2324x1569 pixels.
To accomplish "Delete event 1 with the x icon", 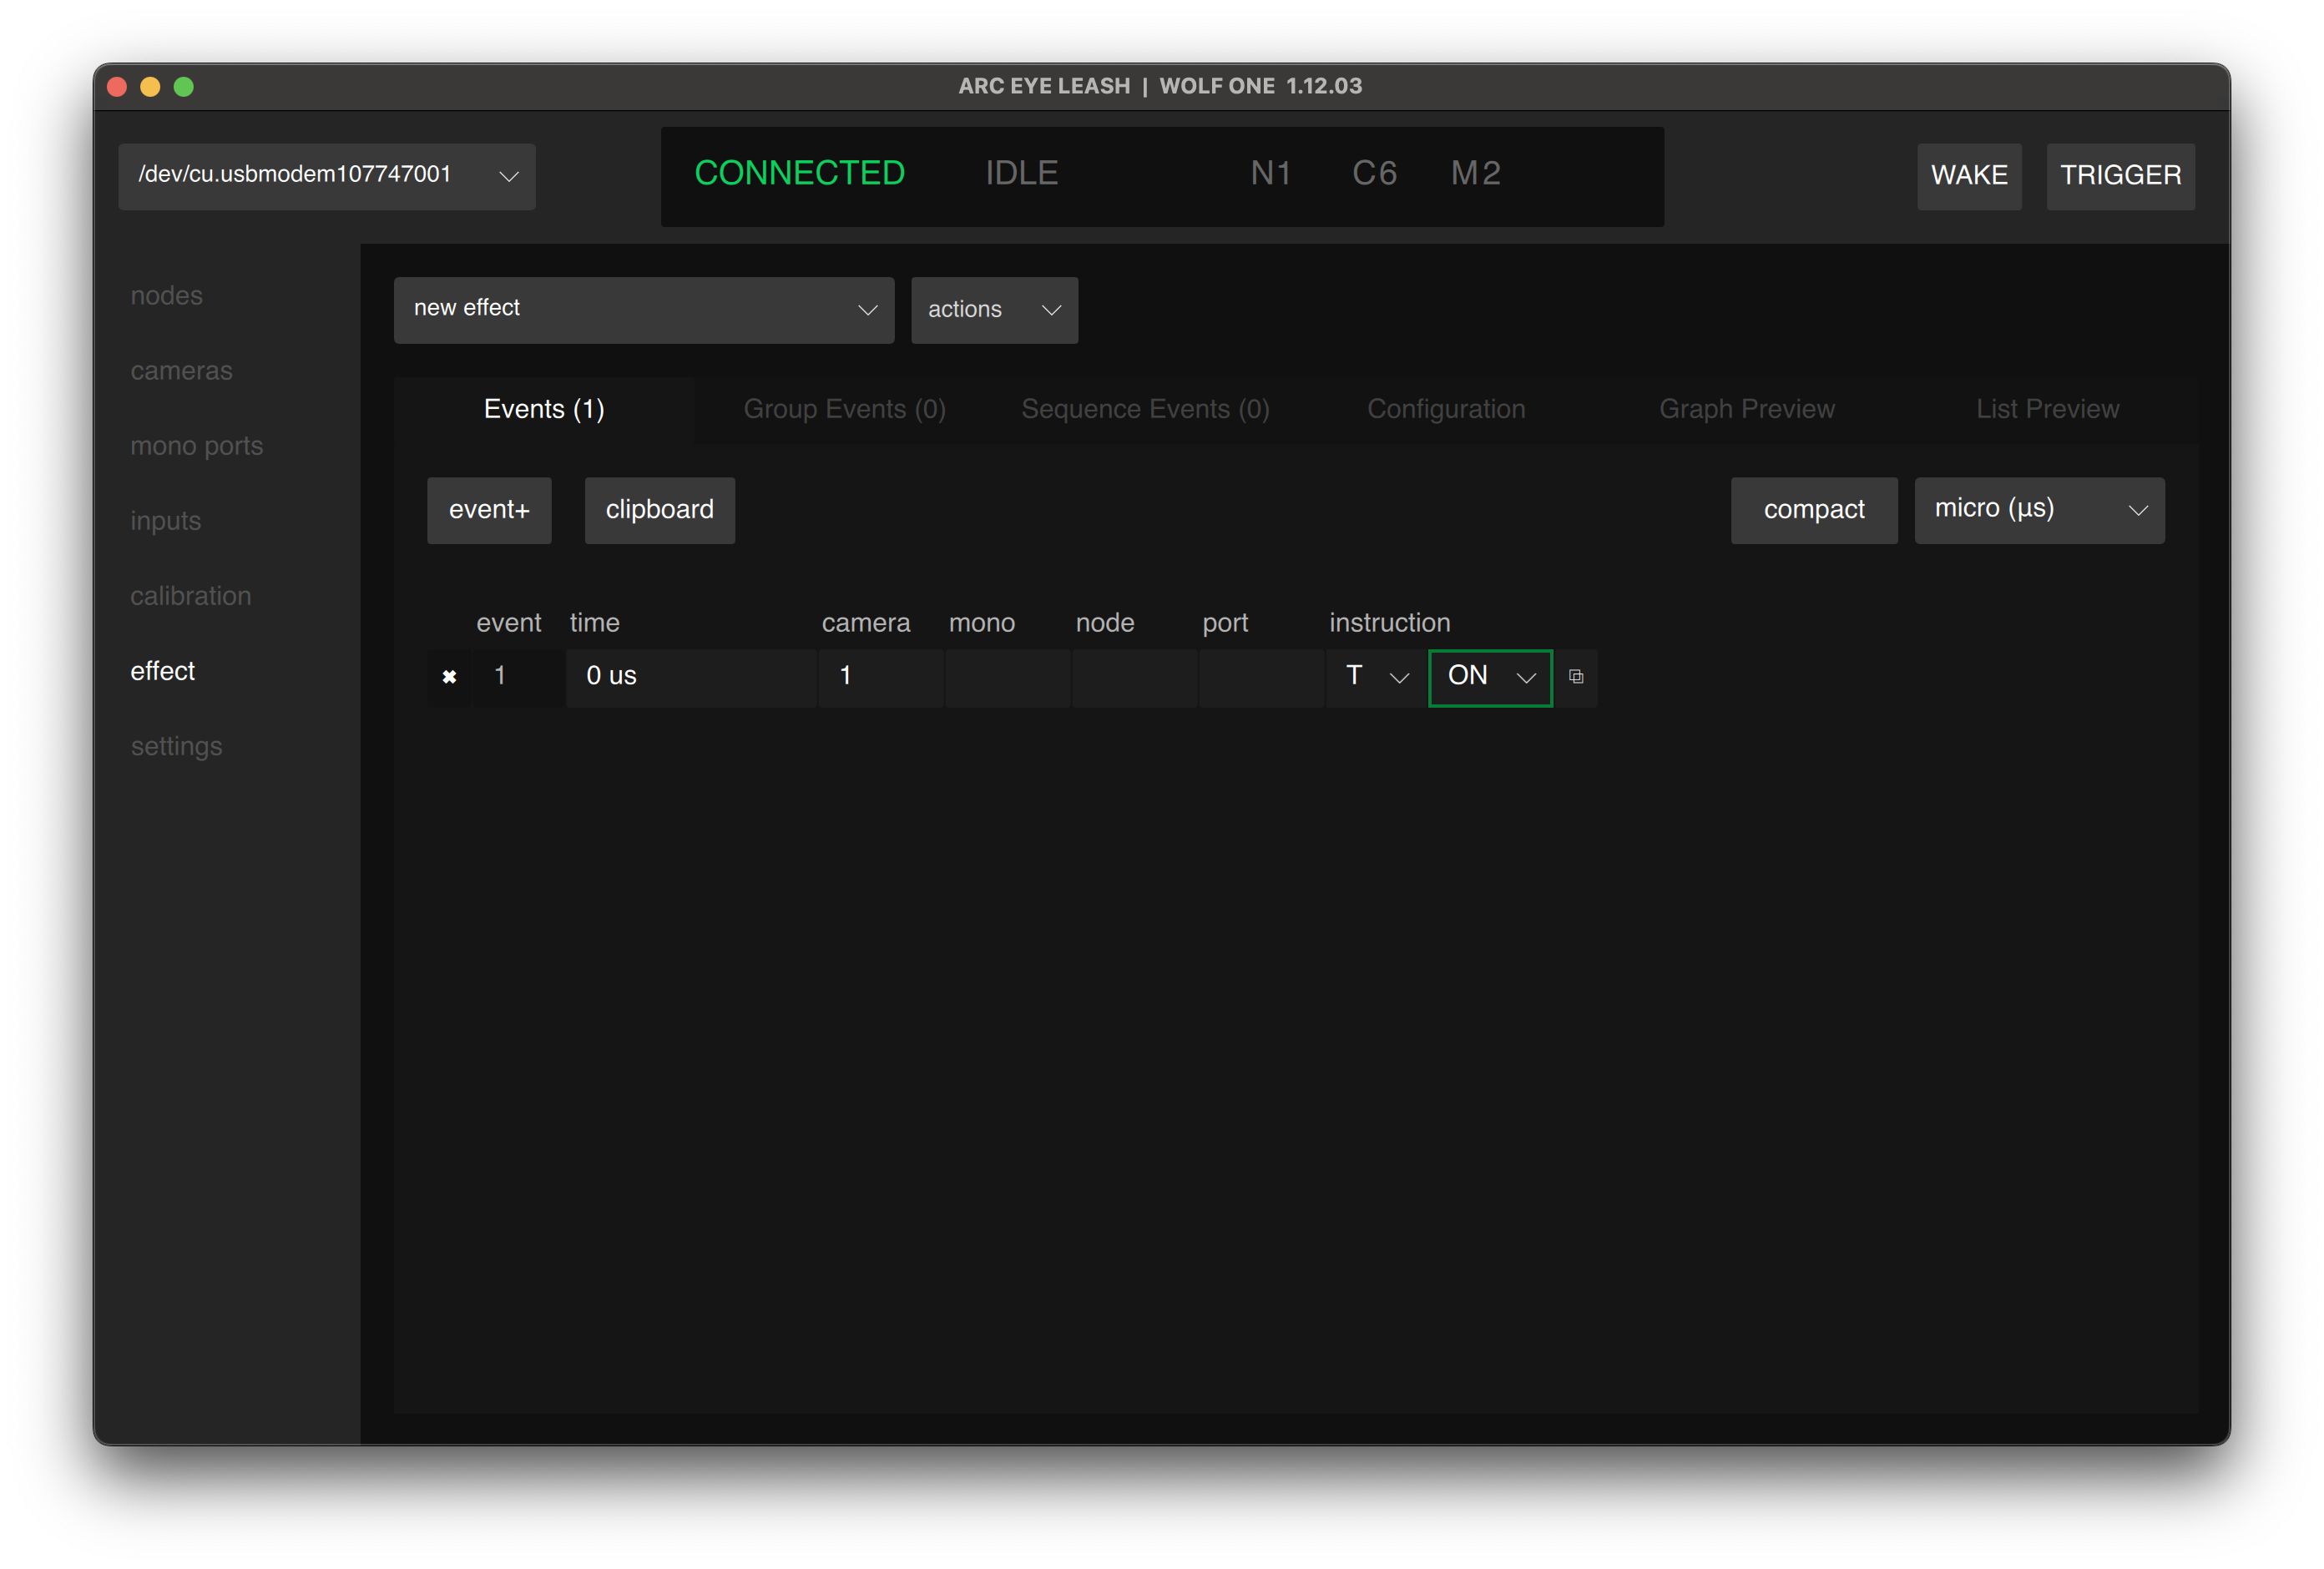I will point(449,677).
